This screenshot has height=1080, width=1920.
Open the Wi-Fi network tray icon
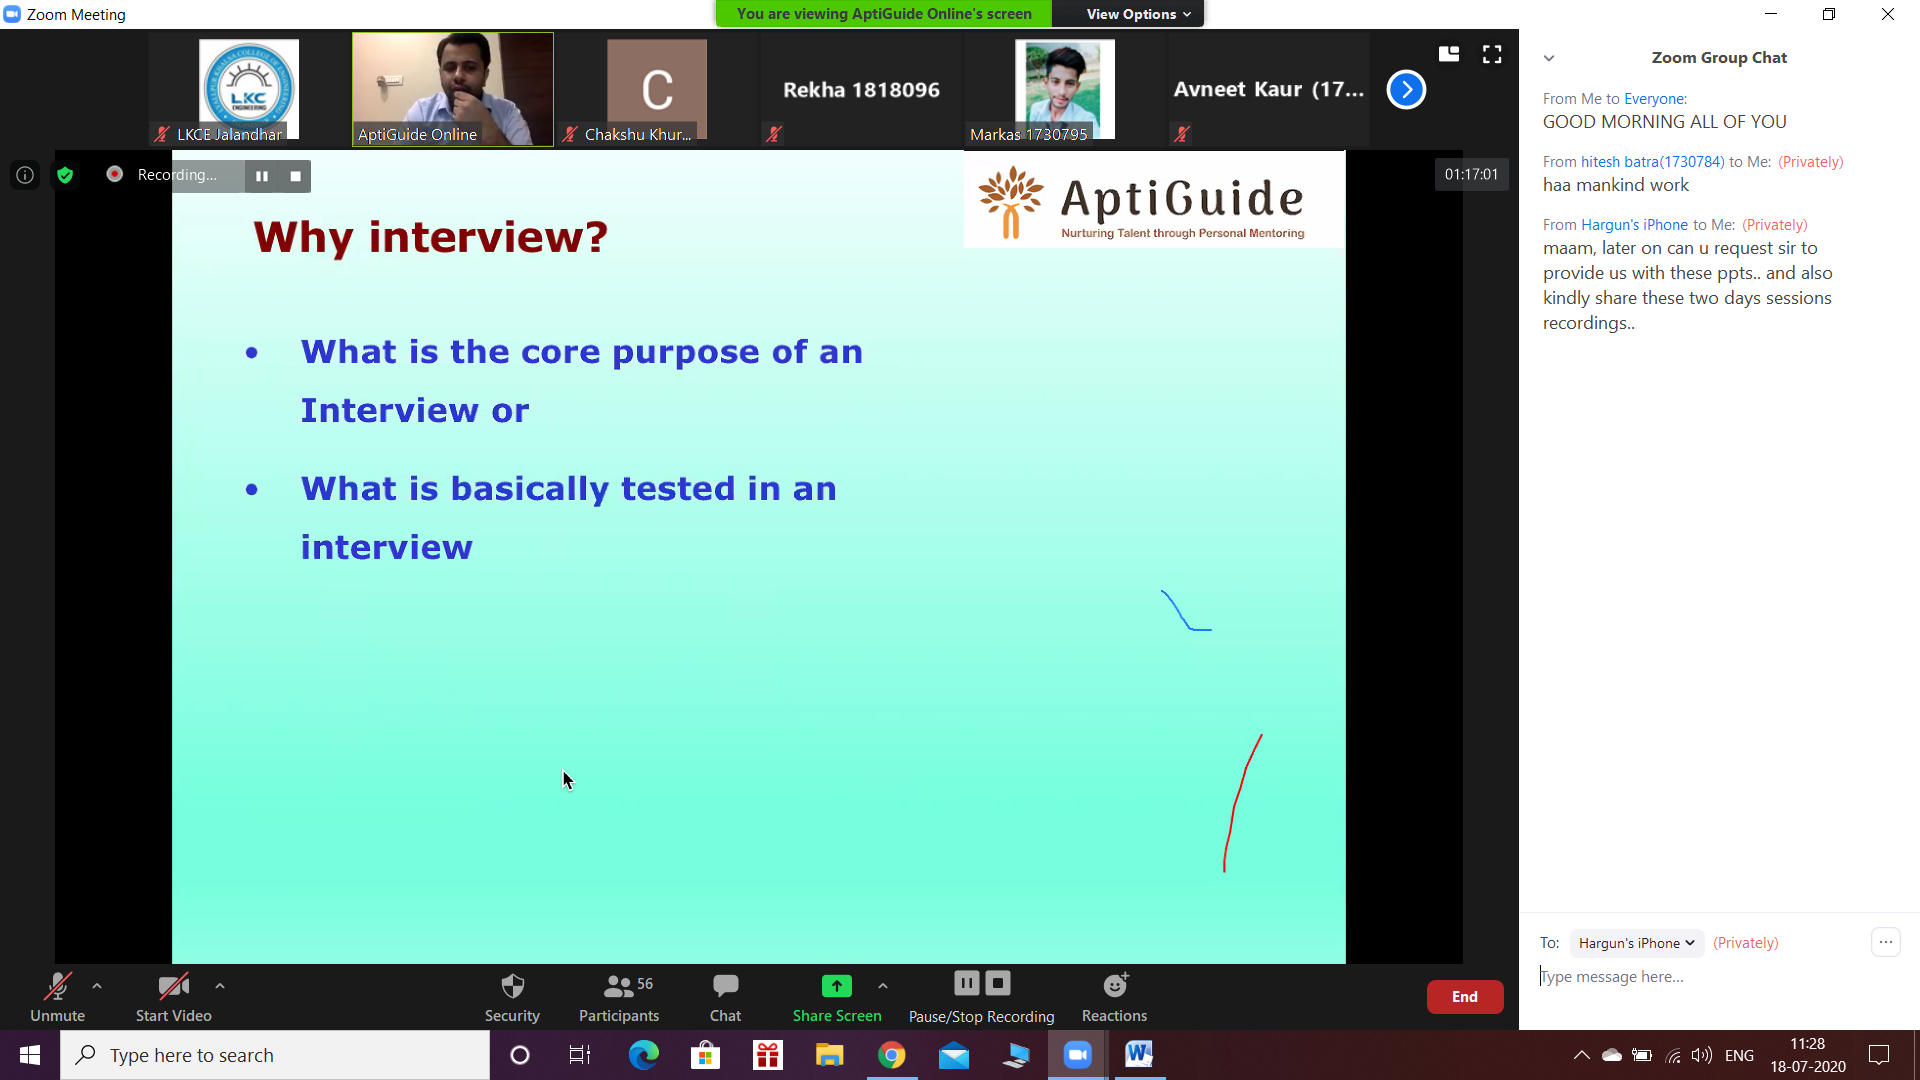[1673, 1055]
